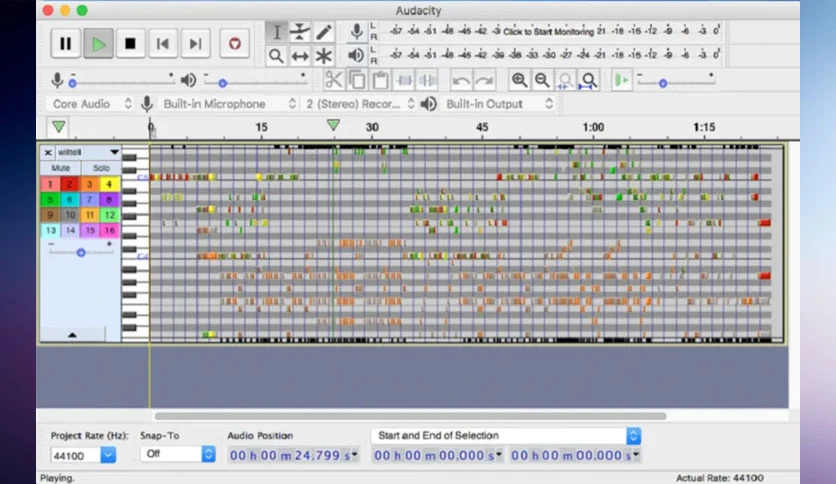Skip to start of the project

pyautogui.click(x=163, y=43)
